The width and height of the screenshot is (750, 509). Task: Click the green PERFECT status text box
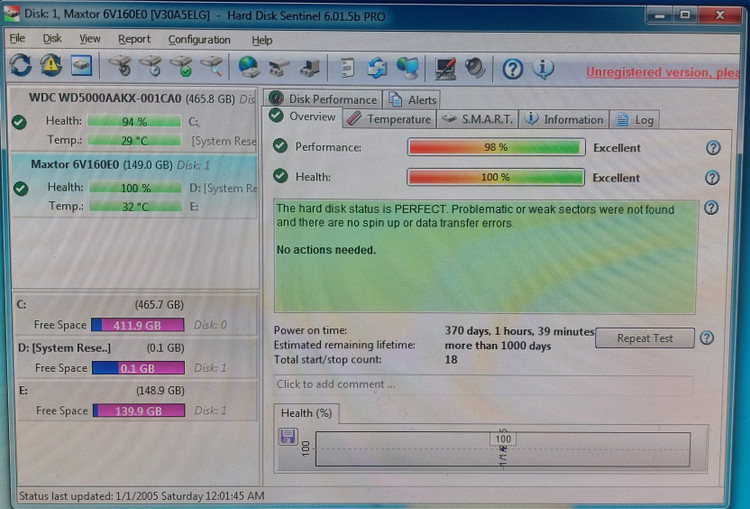point(485,257)
